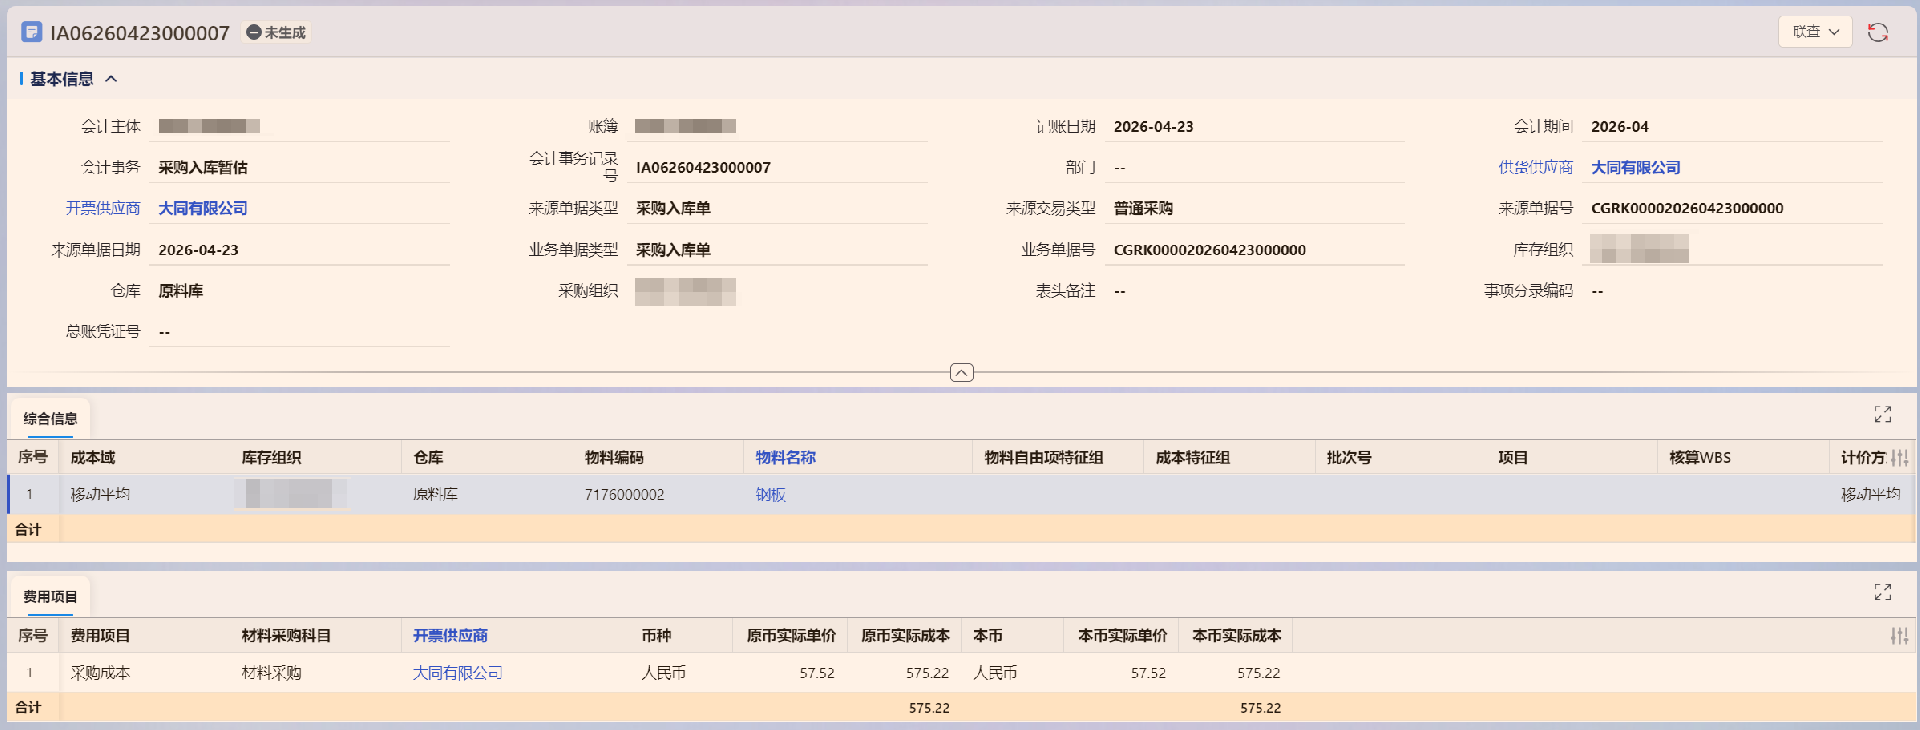Click the 物料名称 column header
Image resolution: width=1920 pixels, height=730 pixels.
pos(785,457)
